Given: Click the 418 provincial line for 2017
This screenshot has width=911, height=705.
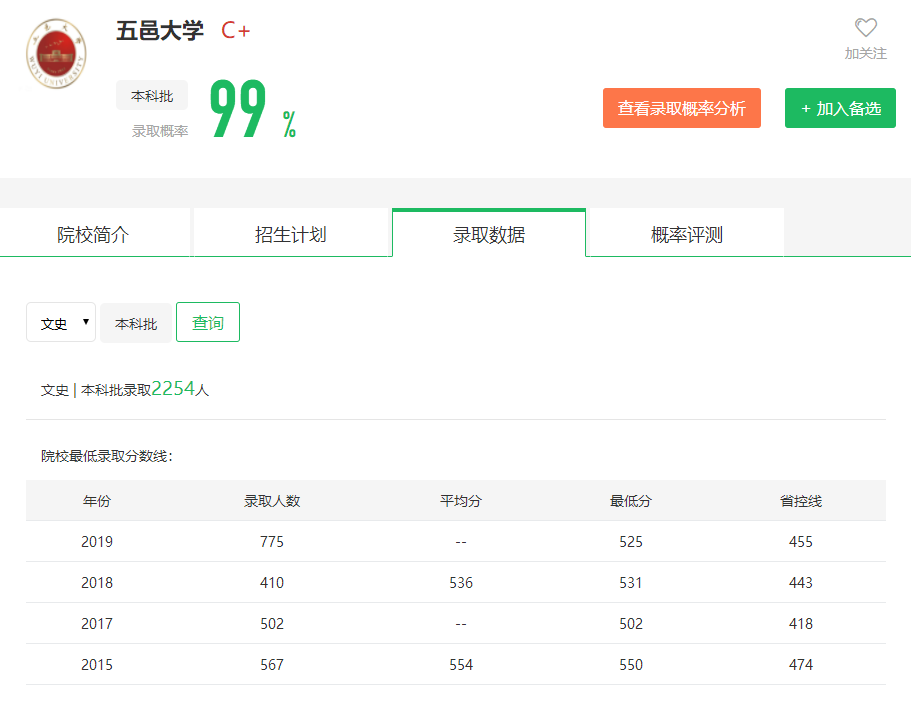Looking at the screenshot, I should point(801,624).
